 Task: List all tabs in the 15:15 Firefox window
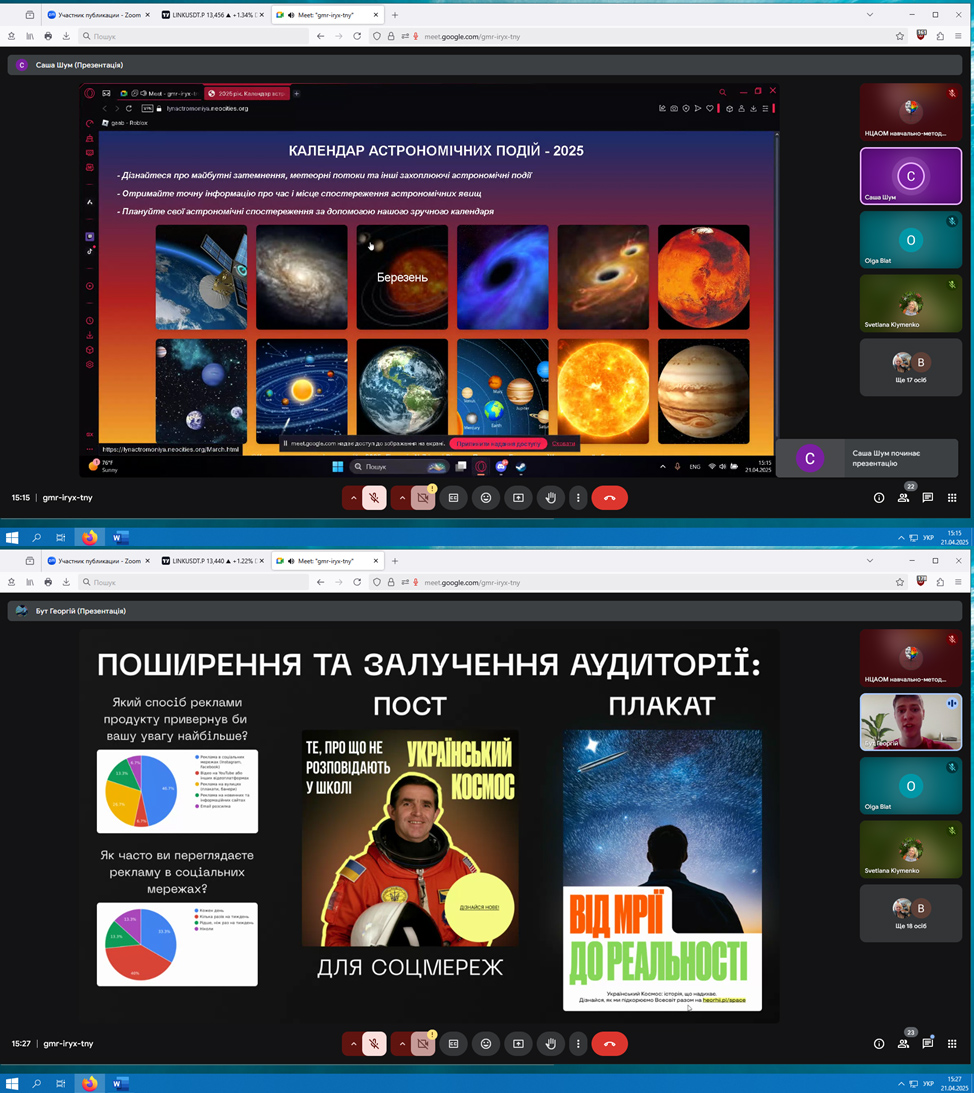click(x=869, y=15)
